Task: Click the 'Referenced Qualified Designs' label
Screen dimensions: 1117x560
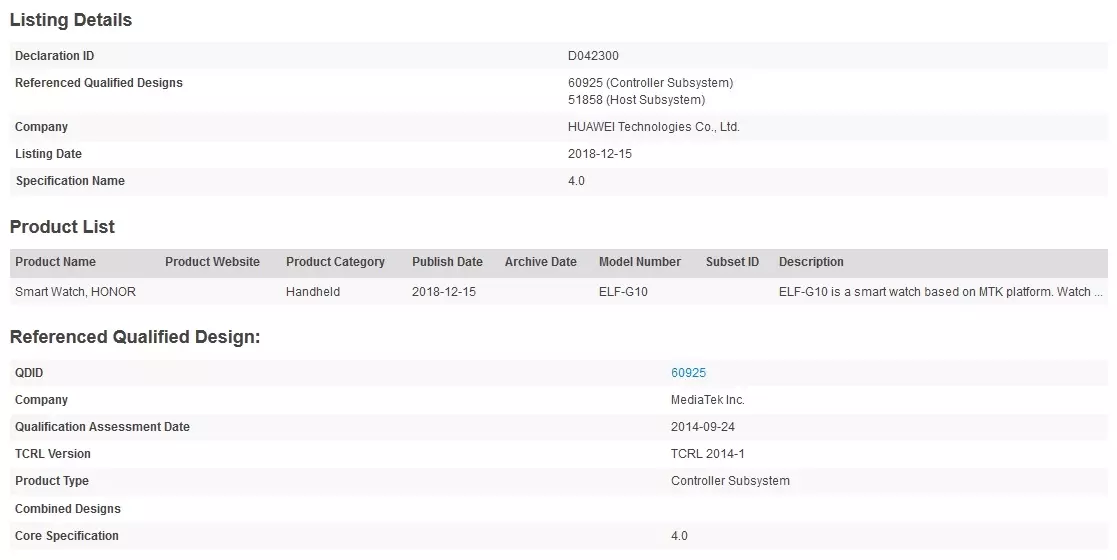Action: (x=99, y=83)
